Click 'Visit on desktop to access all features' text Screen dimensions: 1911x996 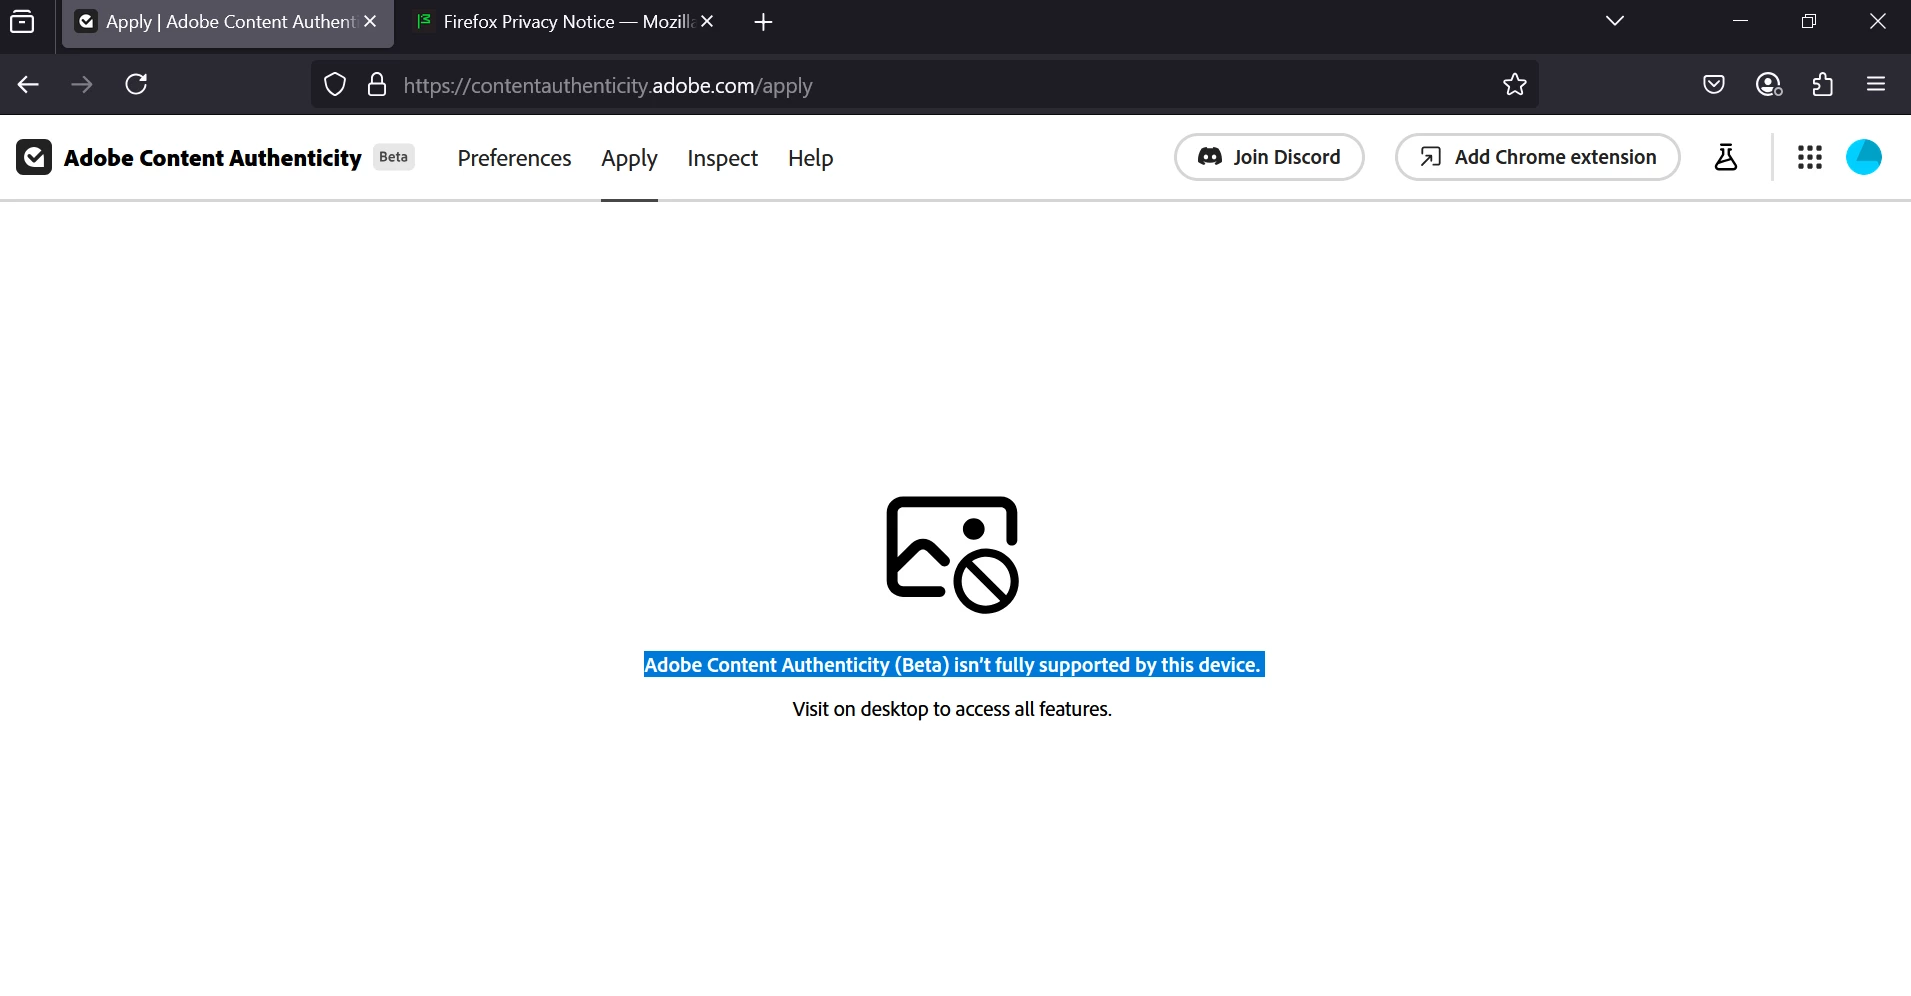[x=952, y=709]
